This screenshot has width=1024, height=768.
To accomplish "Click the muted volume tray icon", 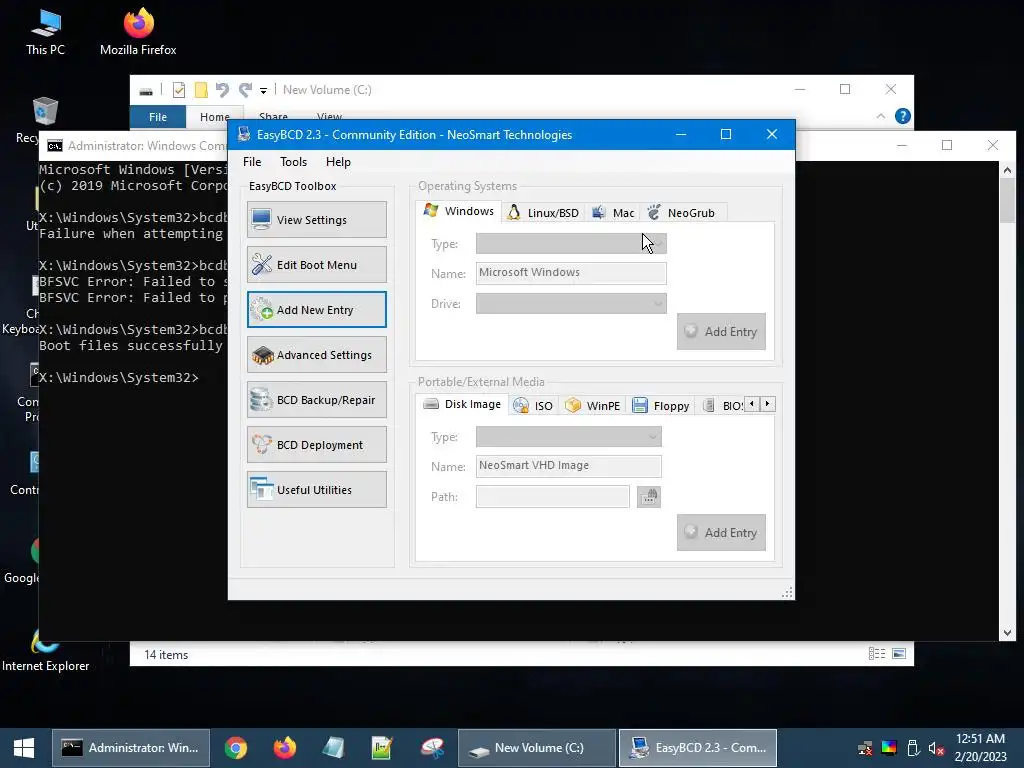I will pyautogui.click(x=936, y=748).
